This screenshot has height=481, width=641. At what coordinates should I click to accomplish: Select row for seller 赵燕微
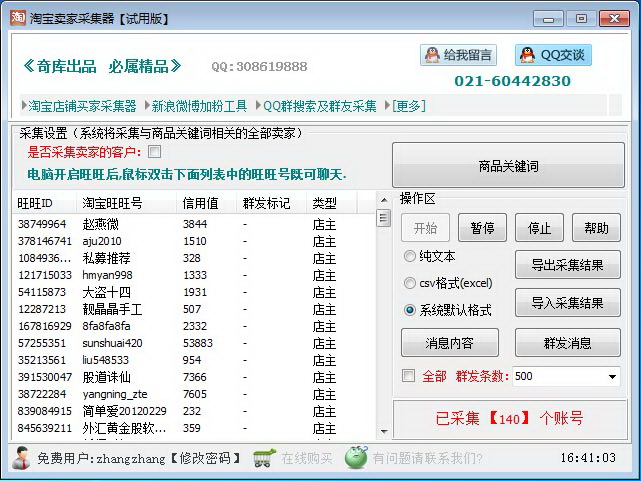point(194,224)
